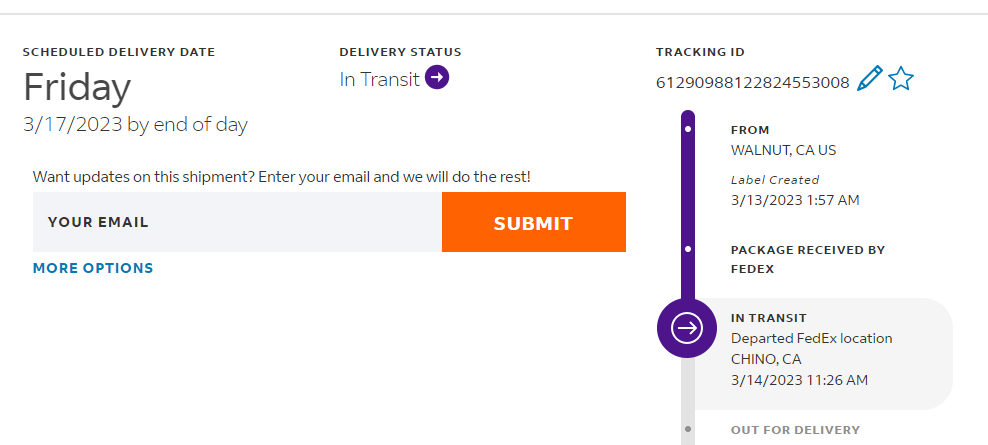Click the WALNUT, CA US origin text
The image size is (988, 445).
pos(783,150)
